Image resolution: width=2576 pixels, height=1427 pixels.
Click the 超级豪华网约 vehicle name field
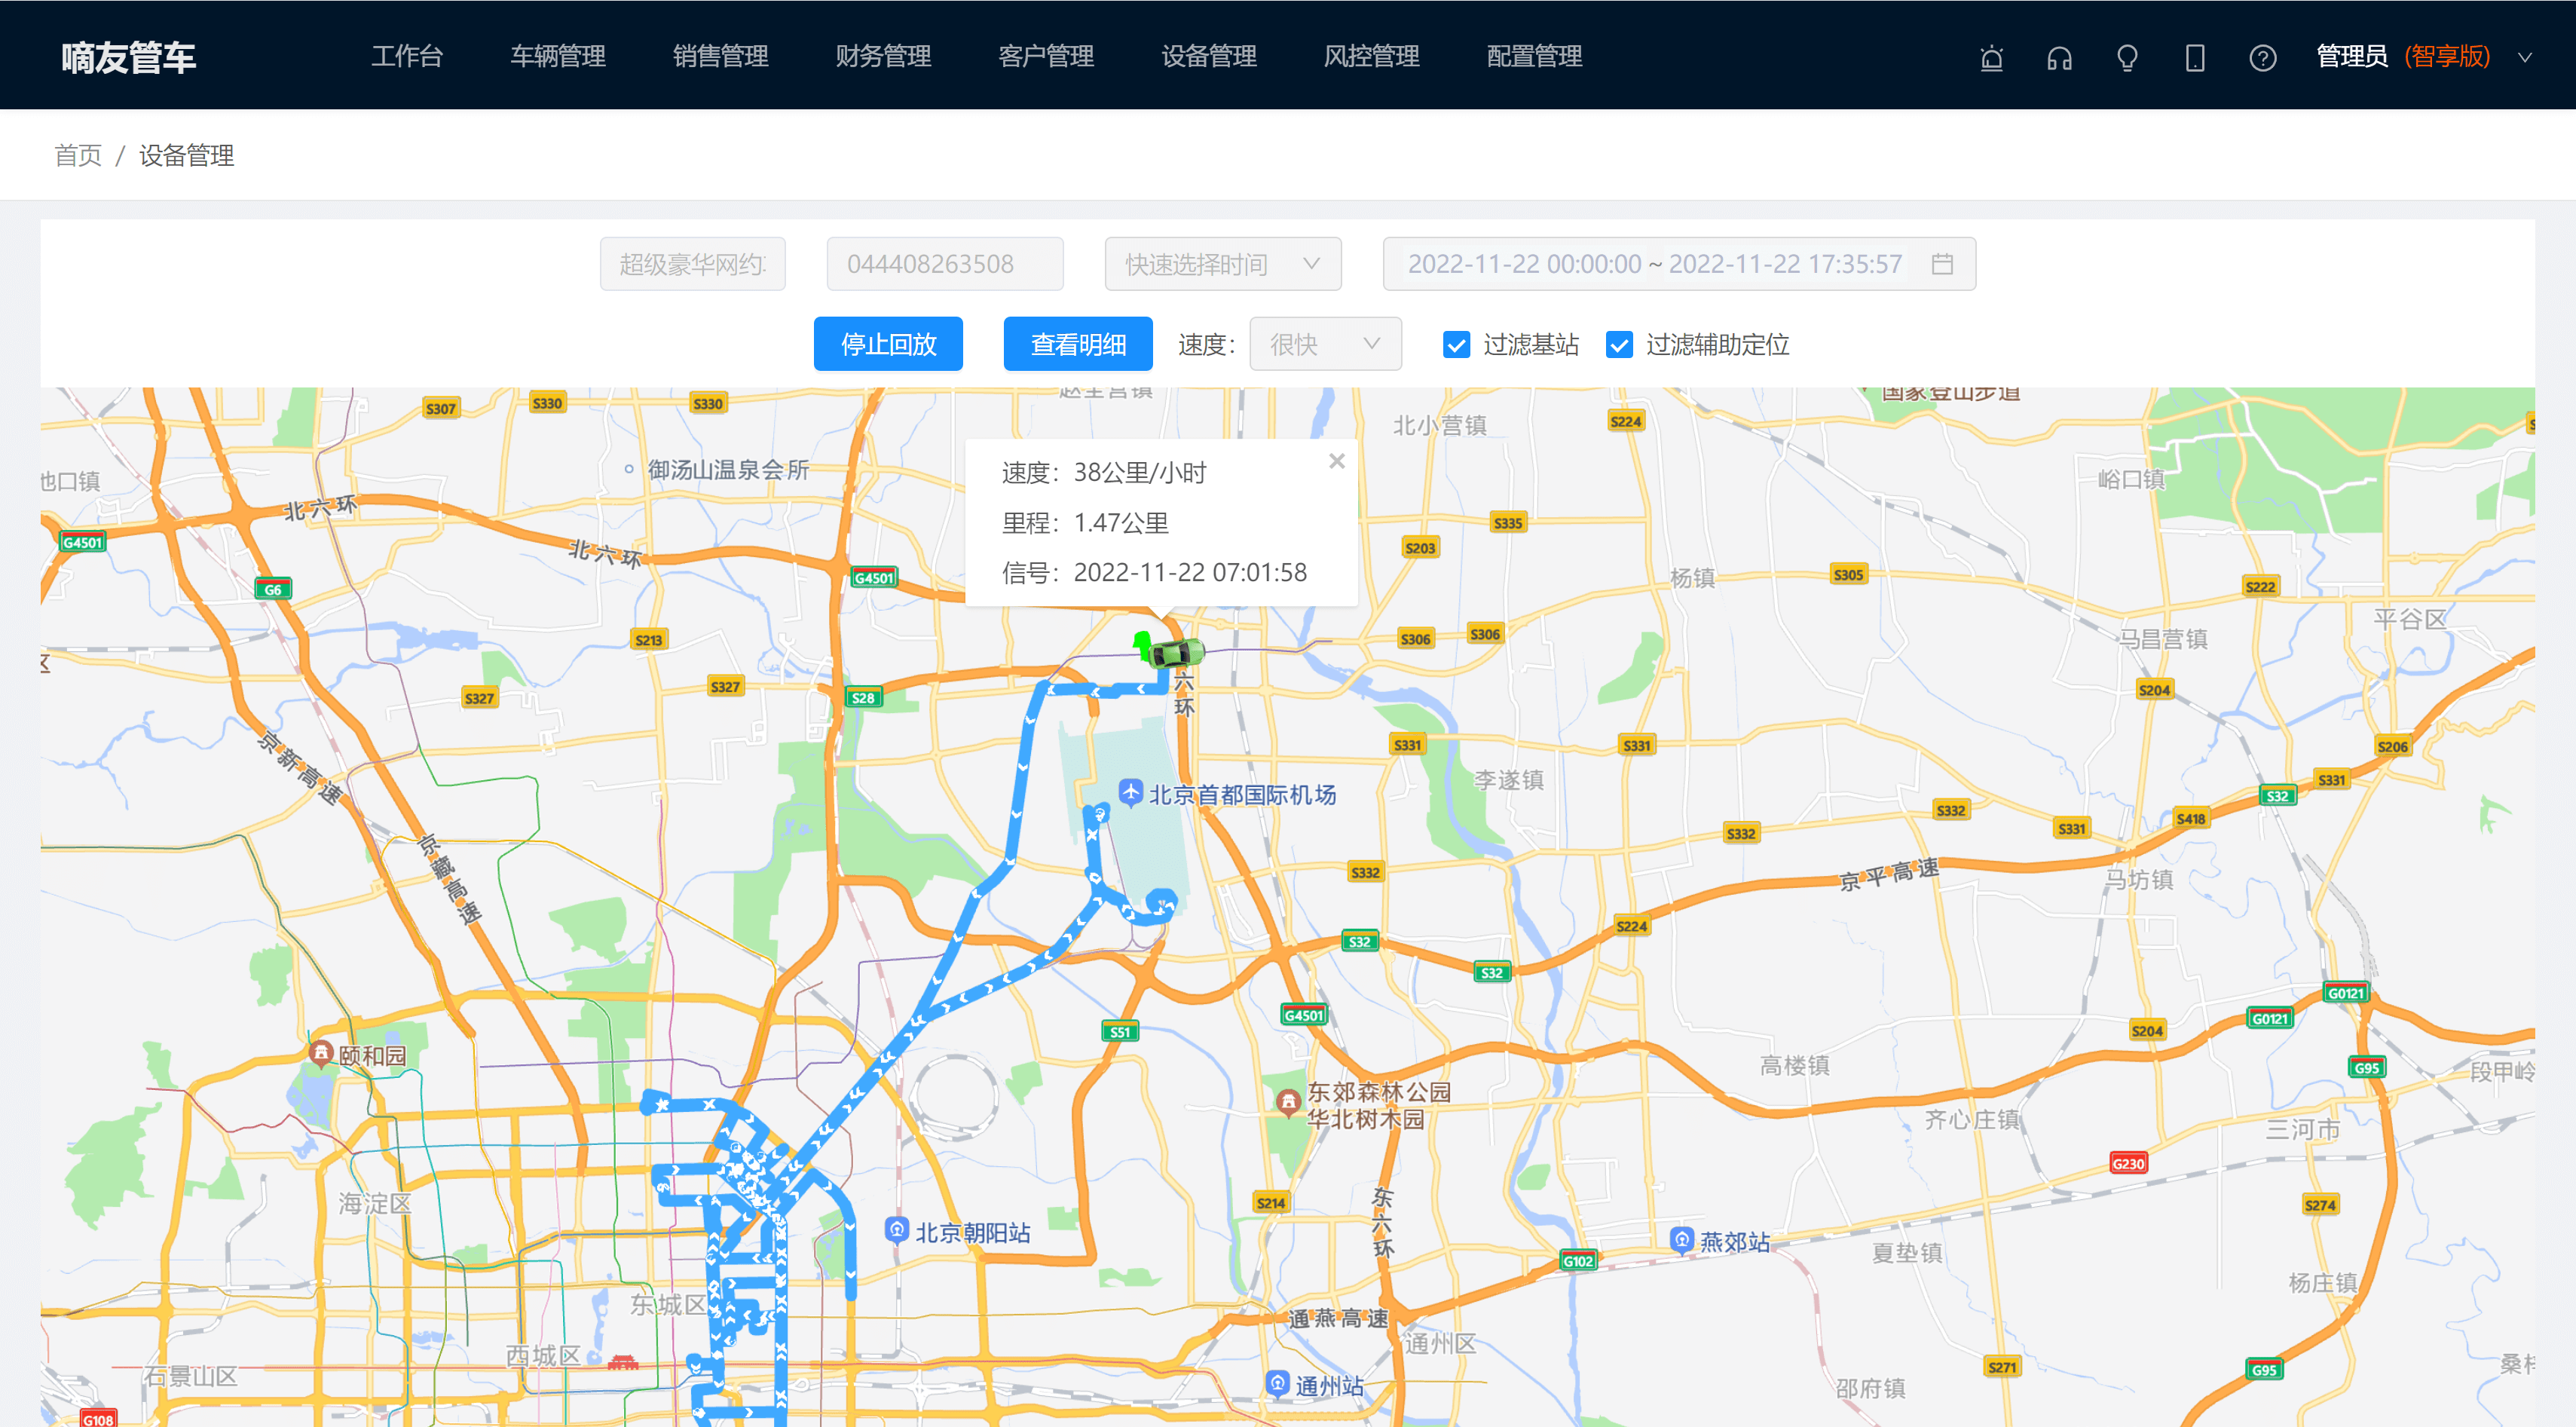[x=693, y=264]
